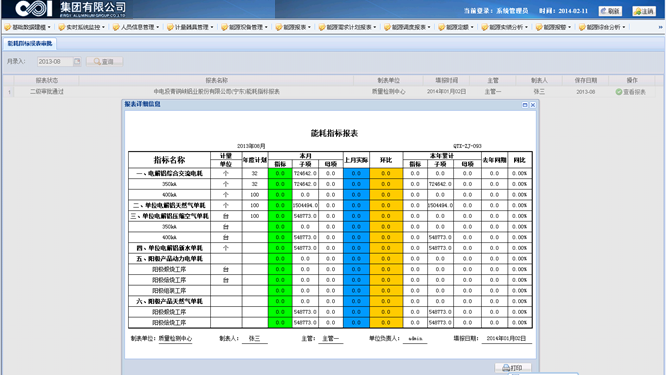Open the 能源报表 menu

294,27
